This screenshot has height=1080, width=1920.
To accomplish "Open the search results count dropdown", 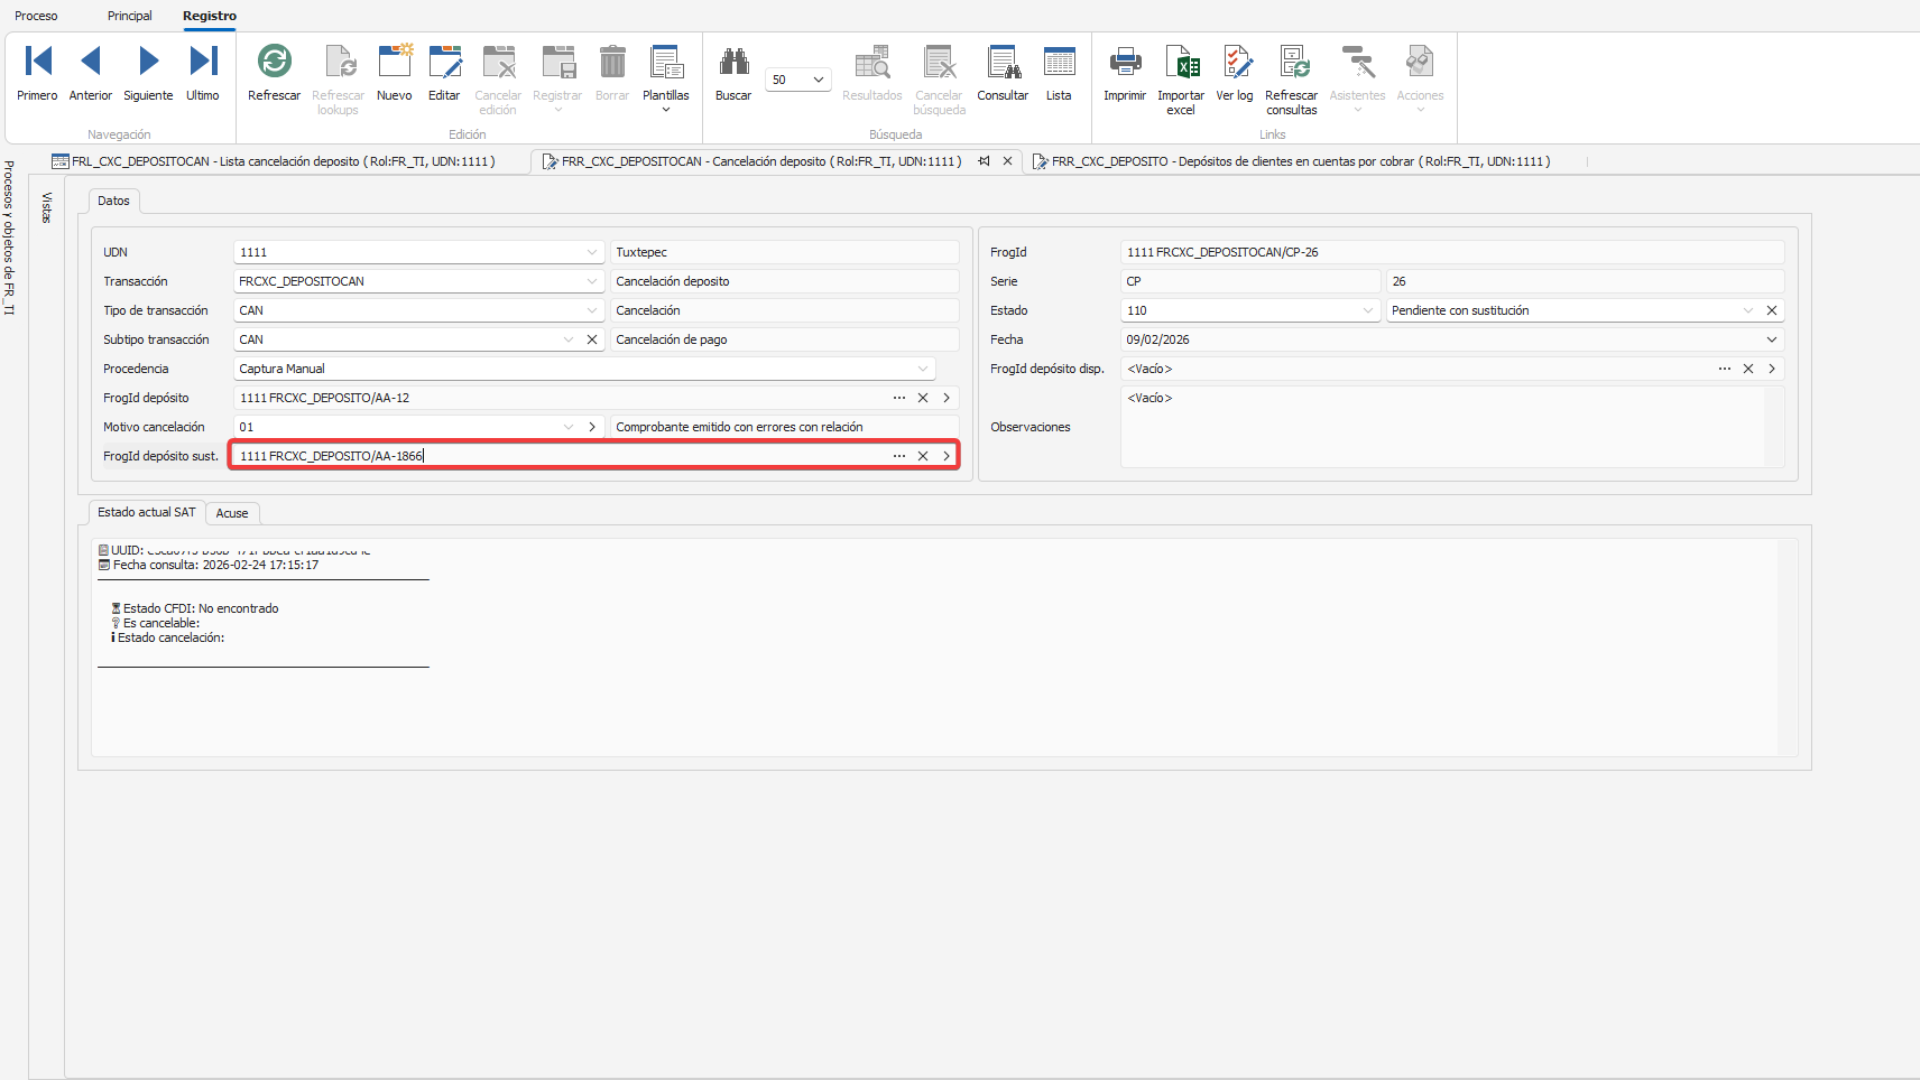I will pyautogui.click(x=818, y=80).
